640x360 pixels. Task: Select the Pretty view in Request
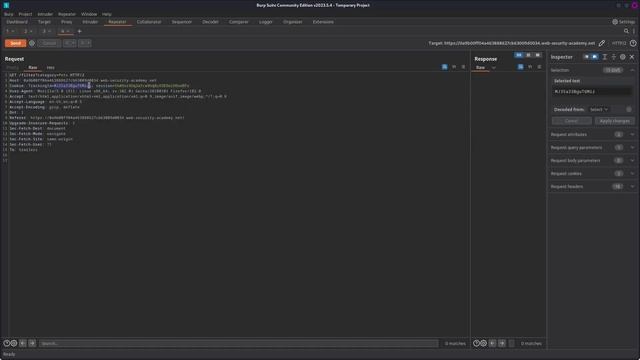tap(13, 68)
